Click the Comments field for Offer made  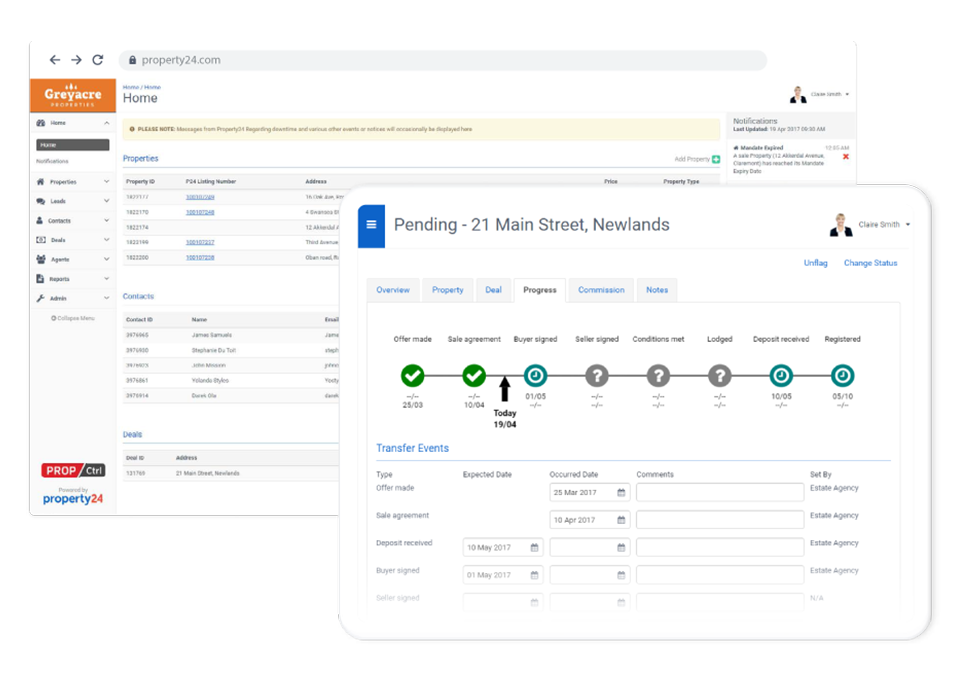pos(719,491)
